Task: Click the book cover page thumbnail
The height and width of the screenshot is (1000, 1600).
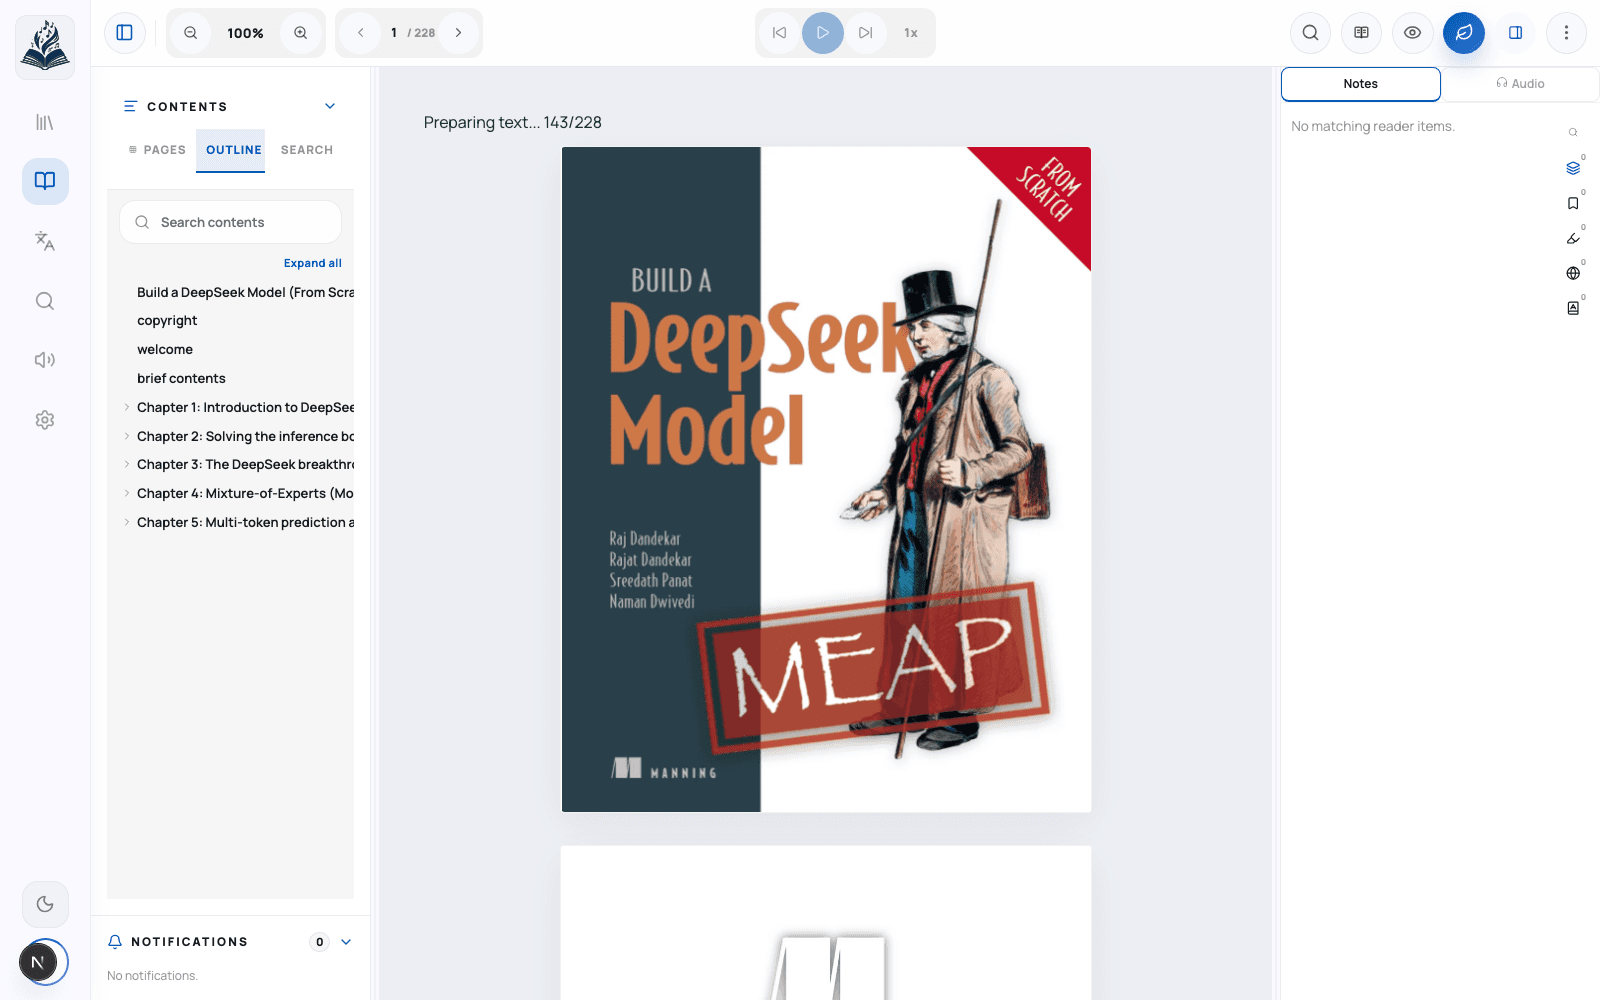Action: pyautogui.click(x=826, y=480)
